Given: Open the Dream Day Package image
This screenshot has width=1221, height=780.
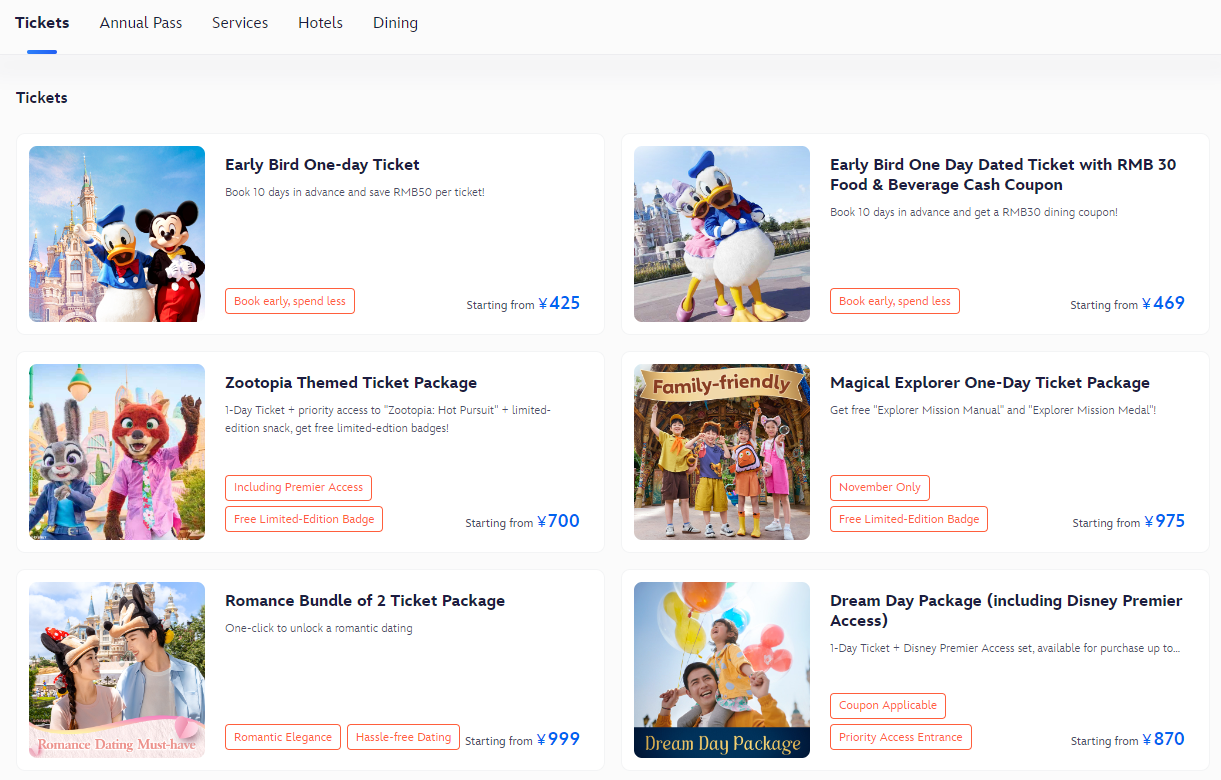Looking at the screenshot, I should pos(722,670).
